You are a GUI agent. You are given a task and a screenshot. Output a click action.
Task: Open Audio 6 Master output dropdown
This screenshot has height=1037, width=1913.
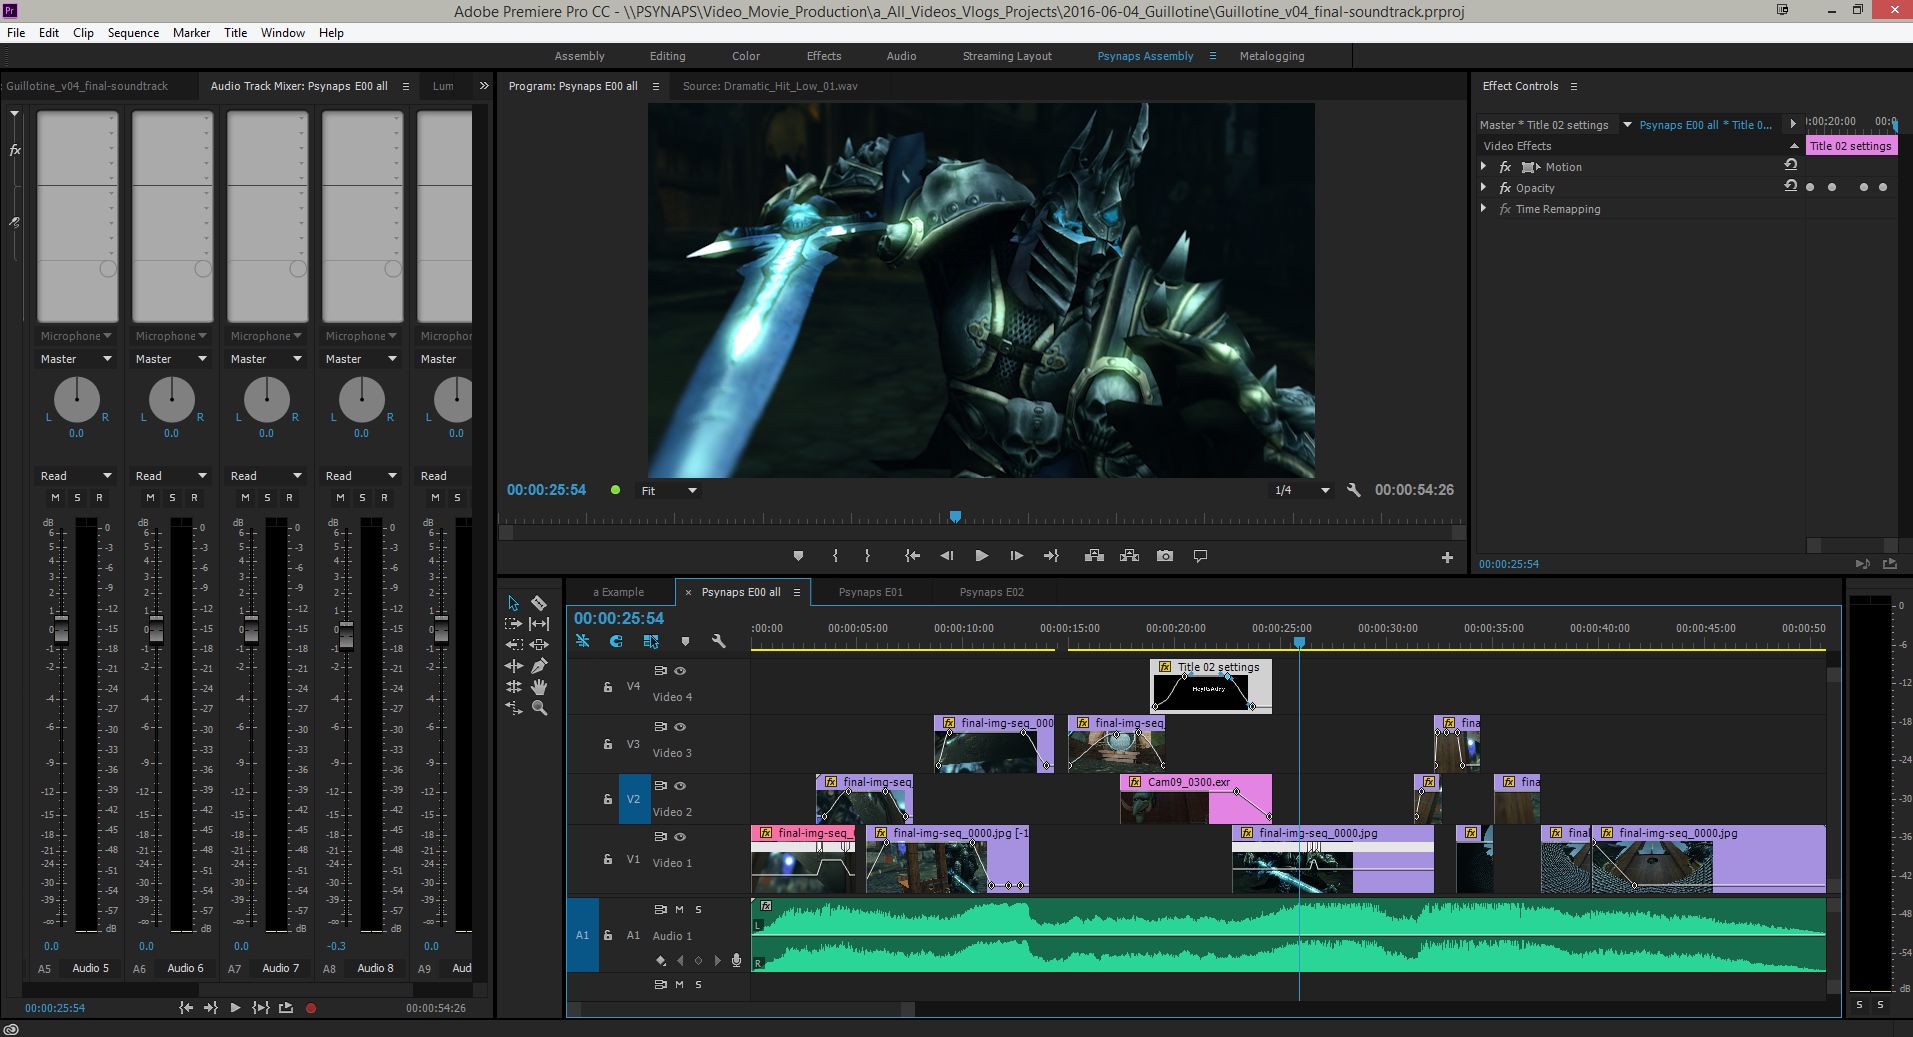(x=172, y=359)
